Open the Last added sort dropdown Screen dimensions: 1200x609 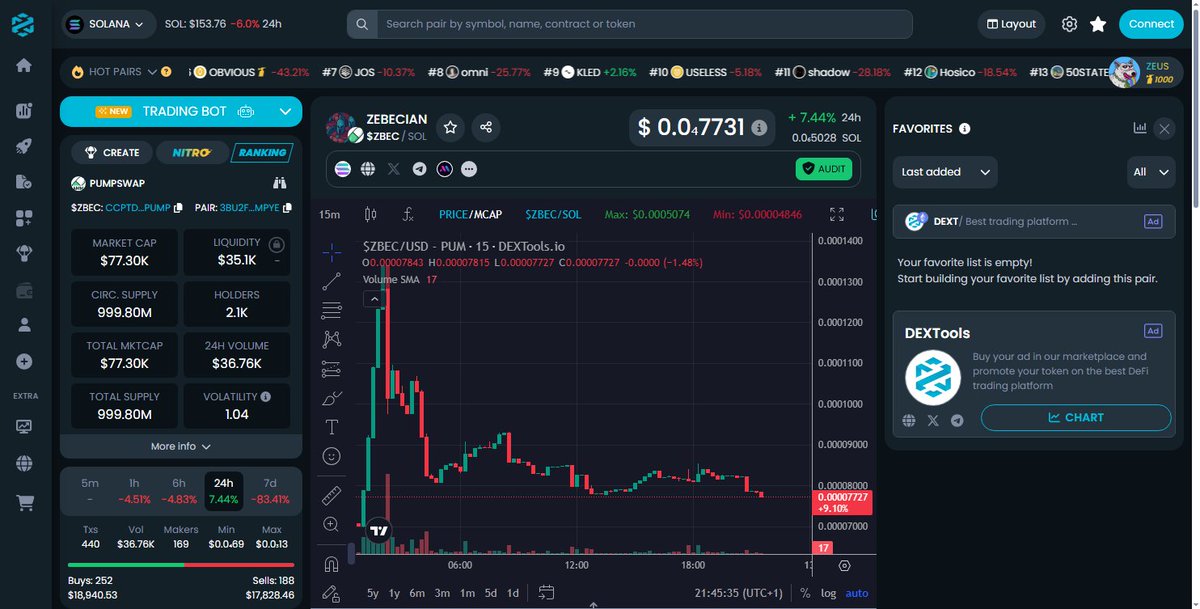pos(945,172)
